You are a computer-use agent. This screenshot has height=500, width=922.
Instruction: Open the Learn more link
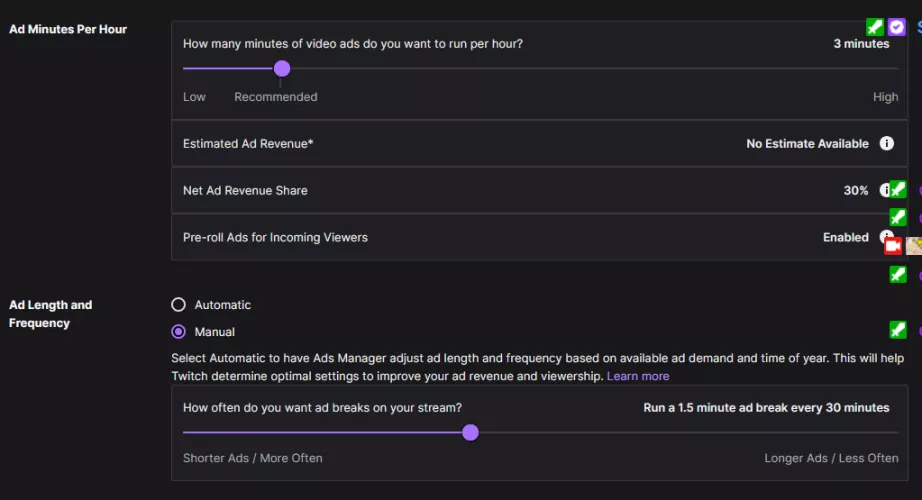(638, 376)
